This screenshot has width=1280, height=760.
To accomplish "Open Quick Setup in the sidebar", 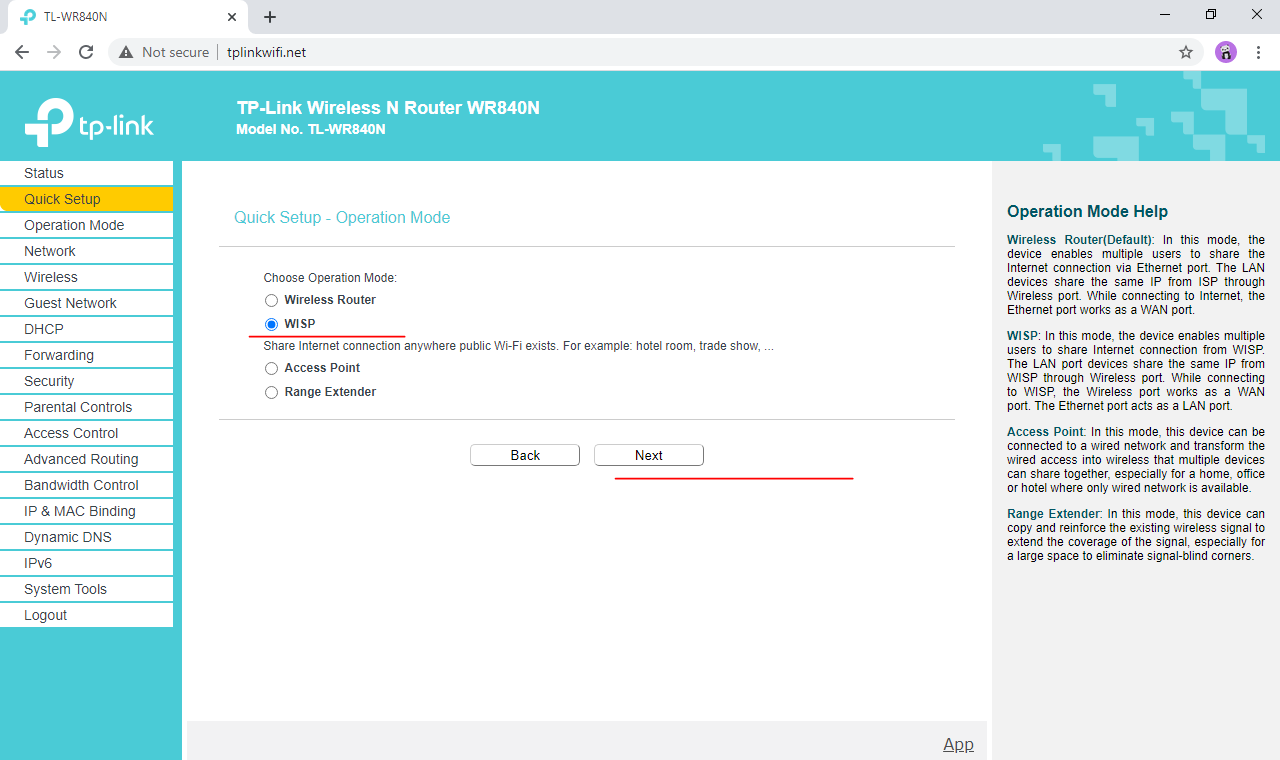I will 86,199.
